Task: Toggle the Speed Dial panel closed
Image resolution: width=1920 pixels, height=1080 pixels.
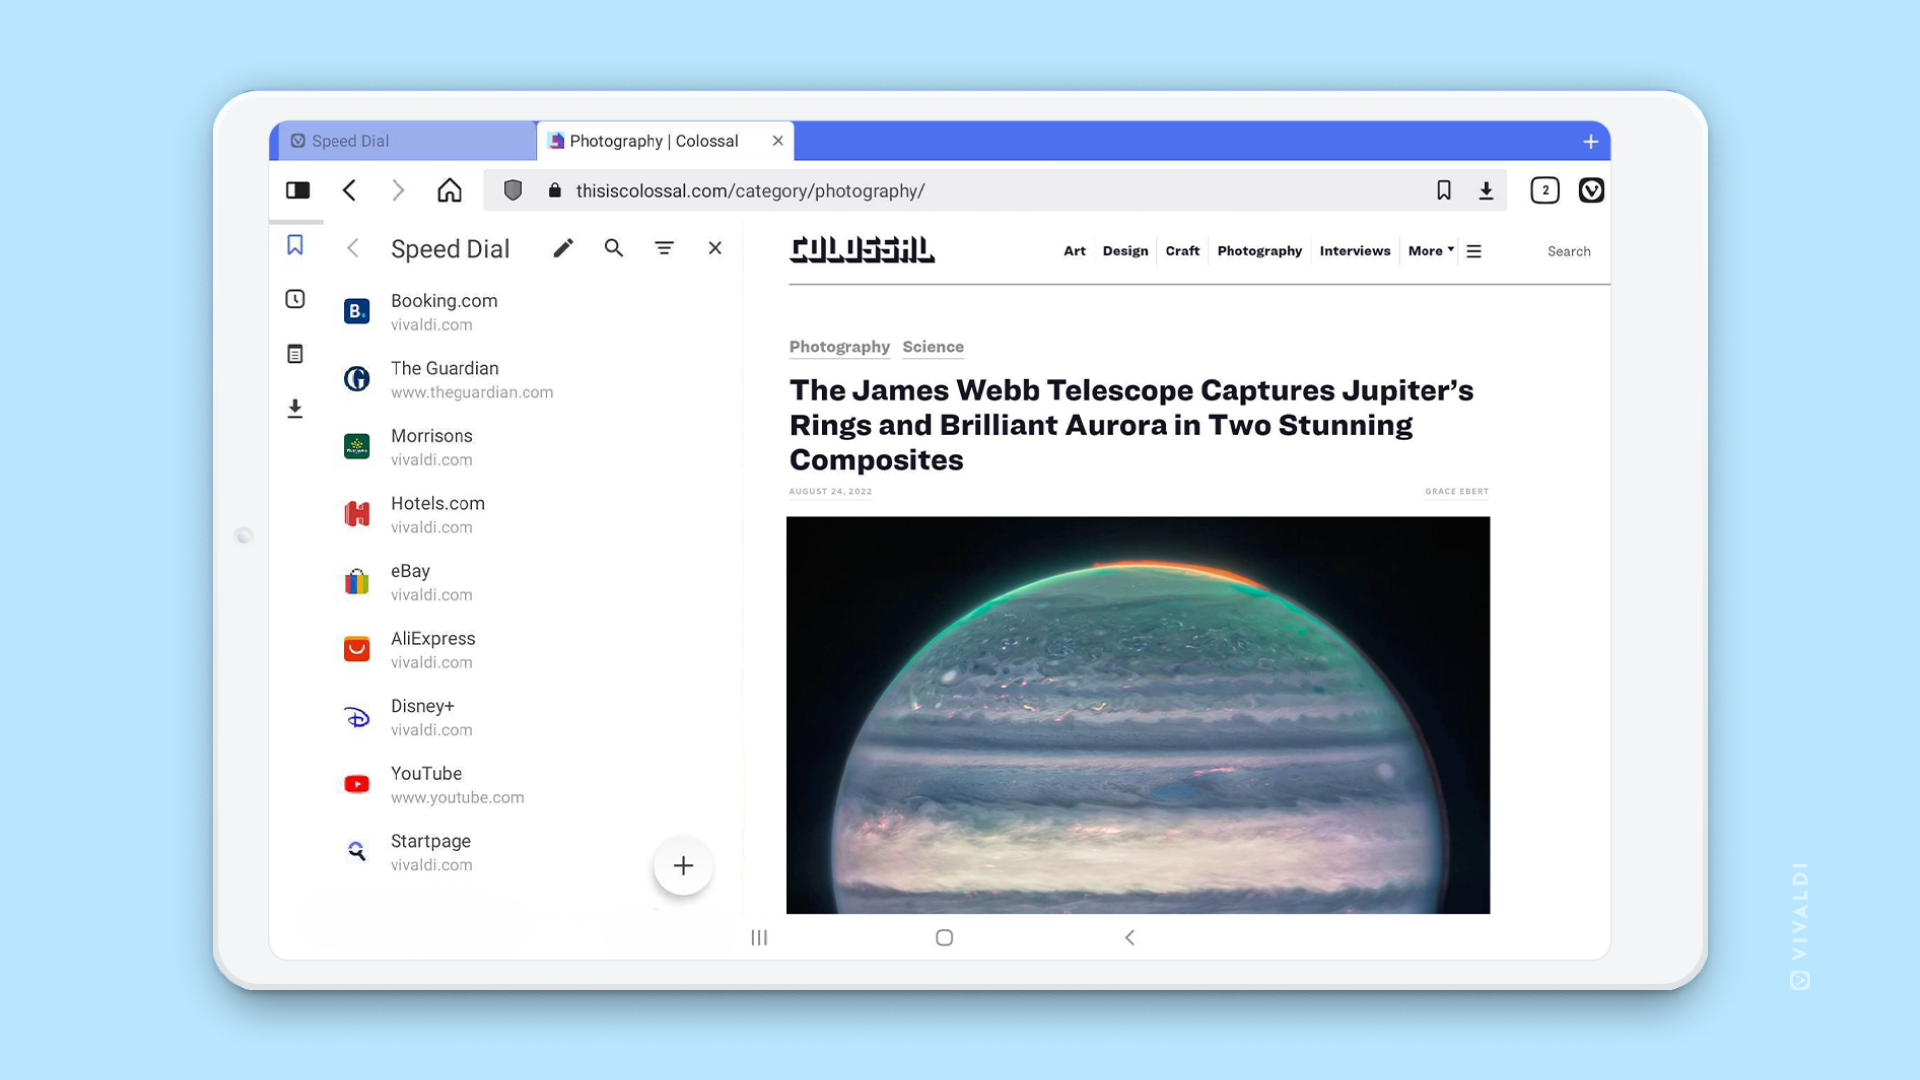Action: pos(712,248)
